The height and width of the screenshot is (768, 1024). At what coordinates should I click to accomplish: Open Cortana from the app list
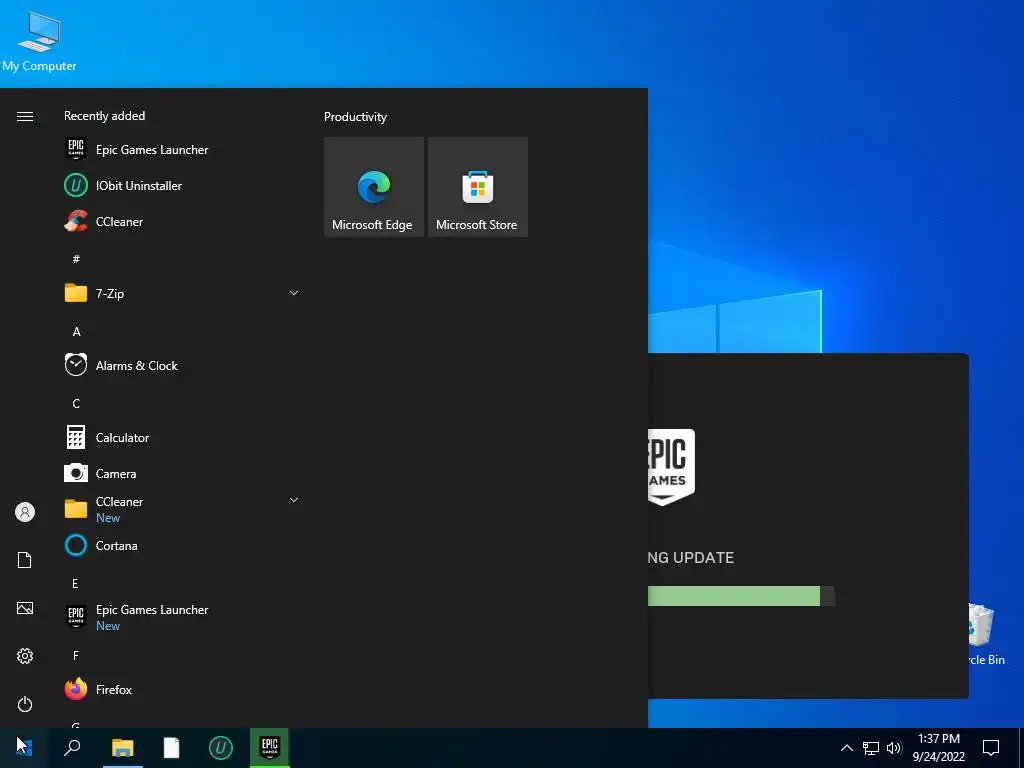pyautogui.click(x=182, y=545)
